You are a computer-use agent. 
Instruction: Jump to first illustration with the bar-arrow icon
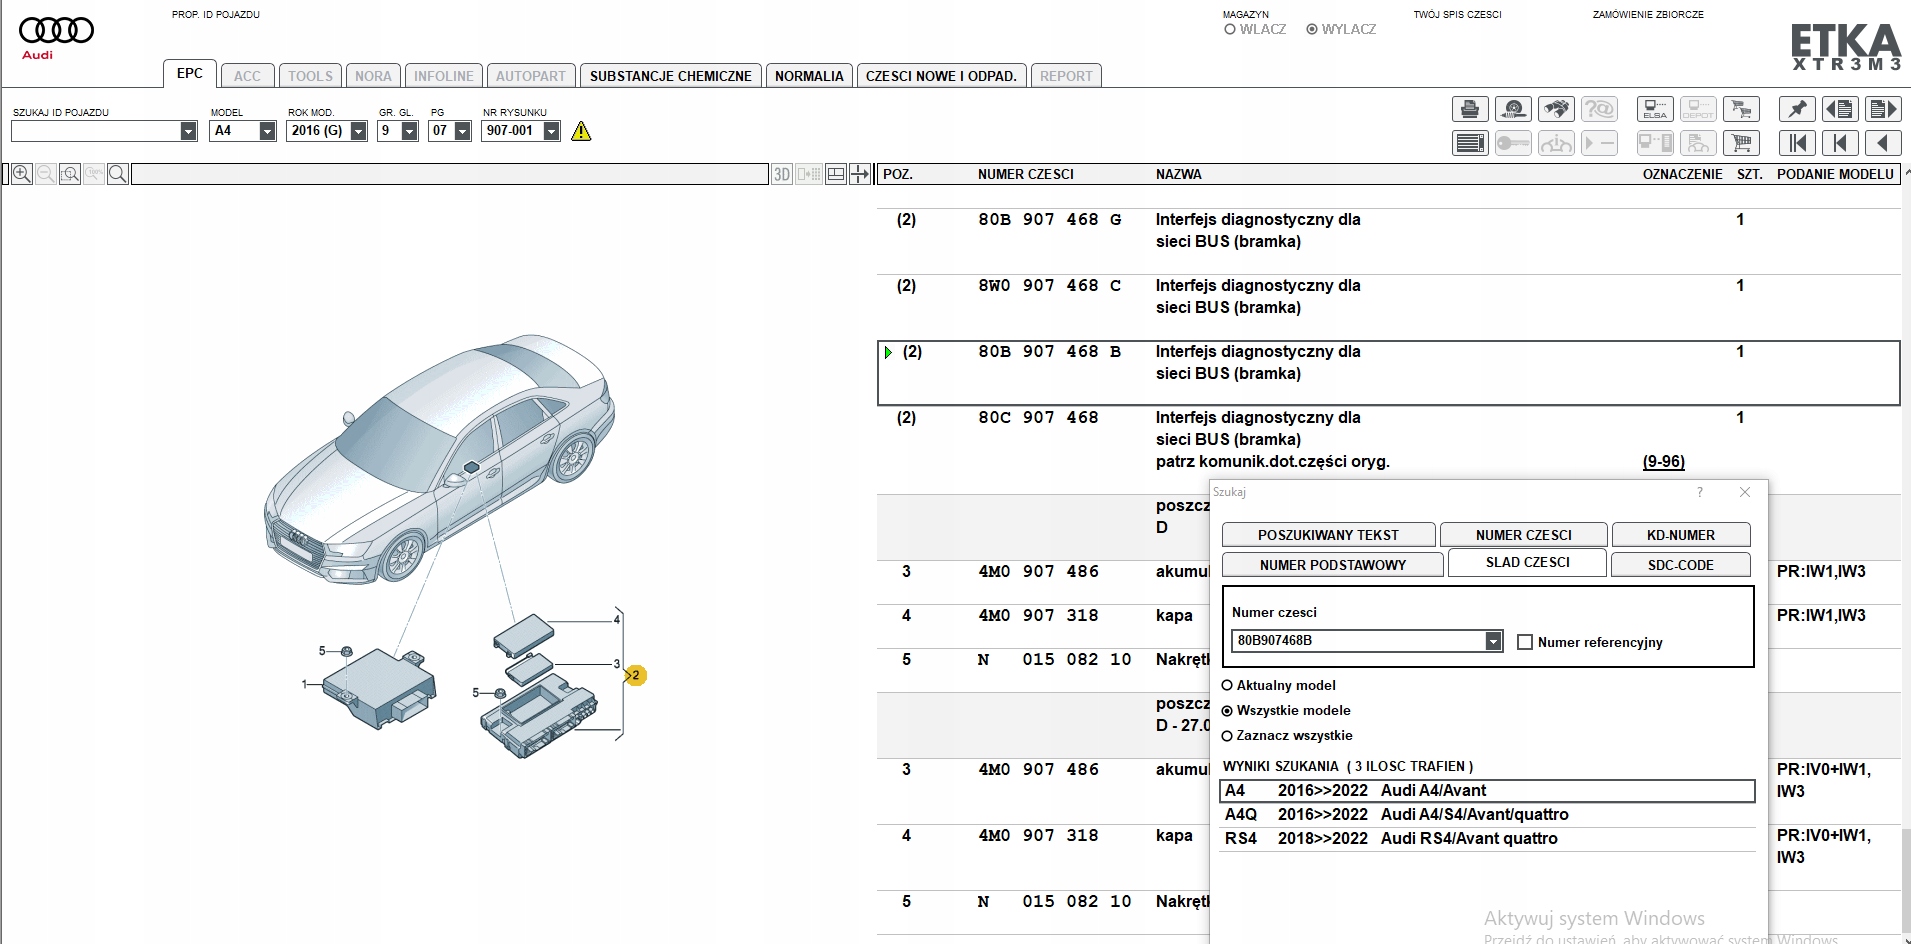(1797, 143)
